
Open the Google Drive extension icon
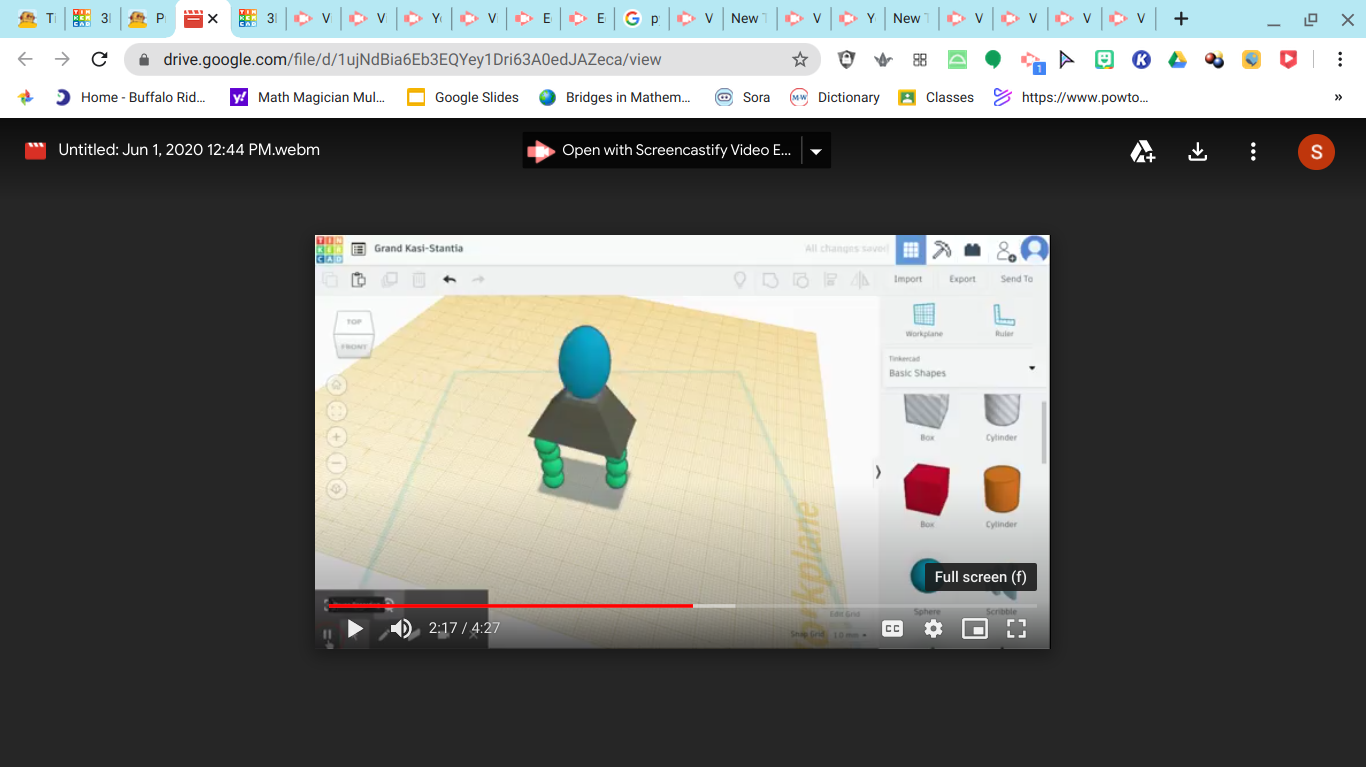coord(1178,59)
